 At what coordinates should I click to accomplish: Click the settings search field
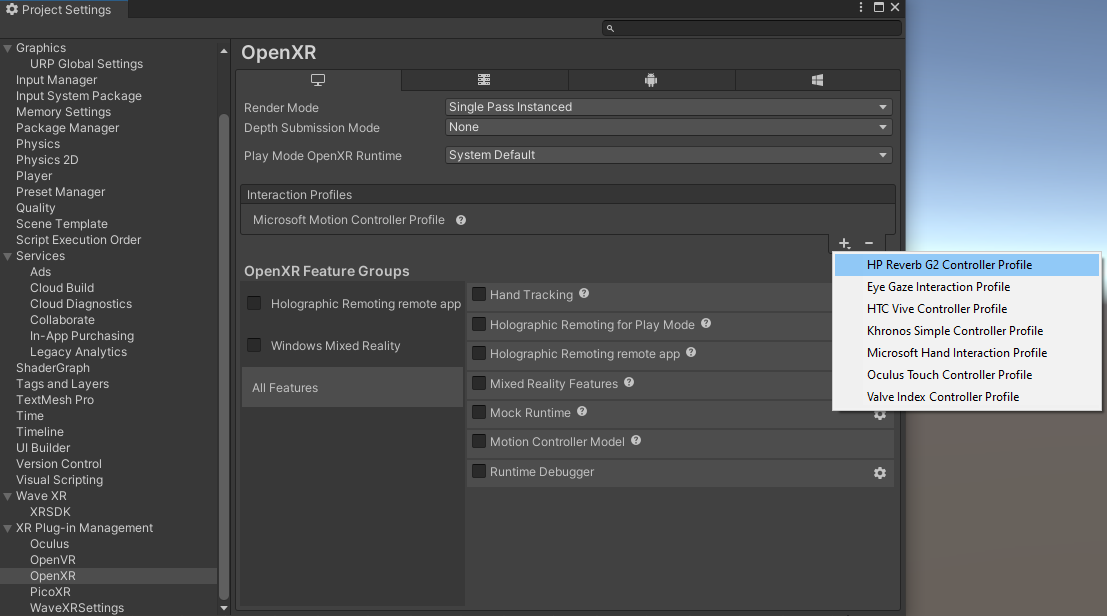[752, 28]
